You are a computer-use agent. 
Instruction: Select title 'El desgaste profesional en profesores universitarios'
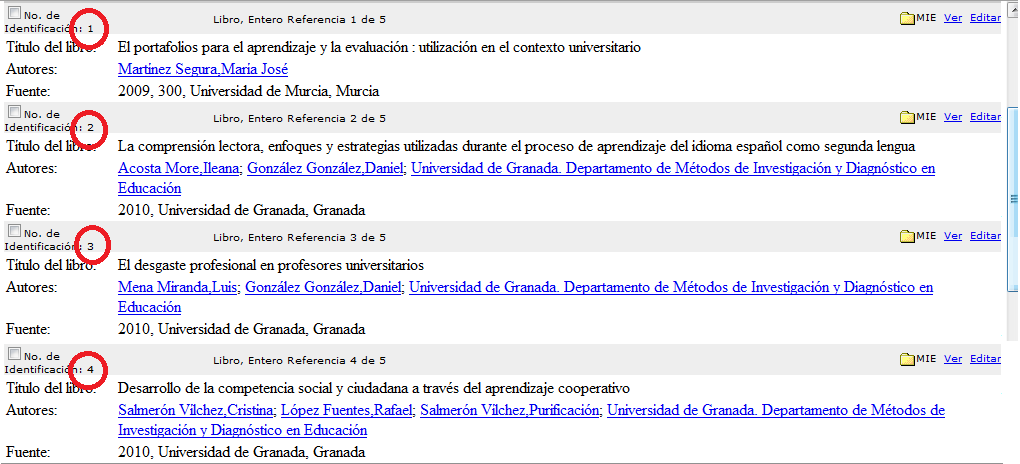pos(271,266)
